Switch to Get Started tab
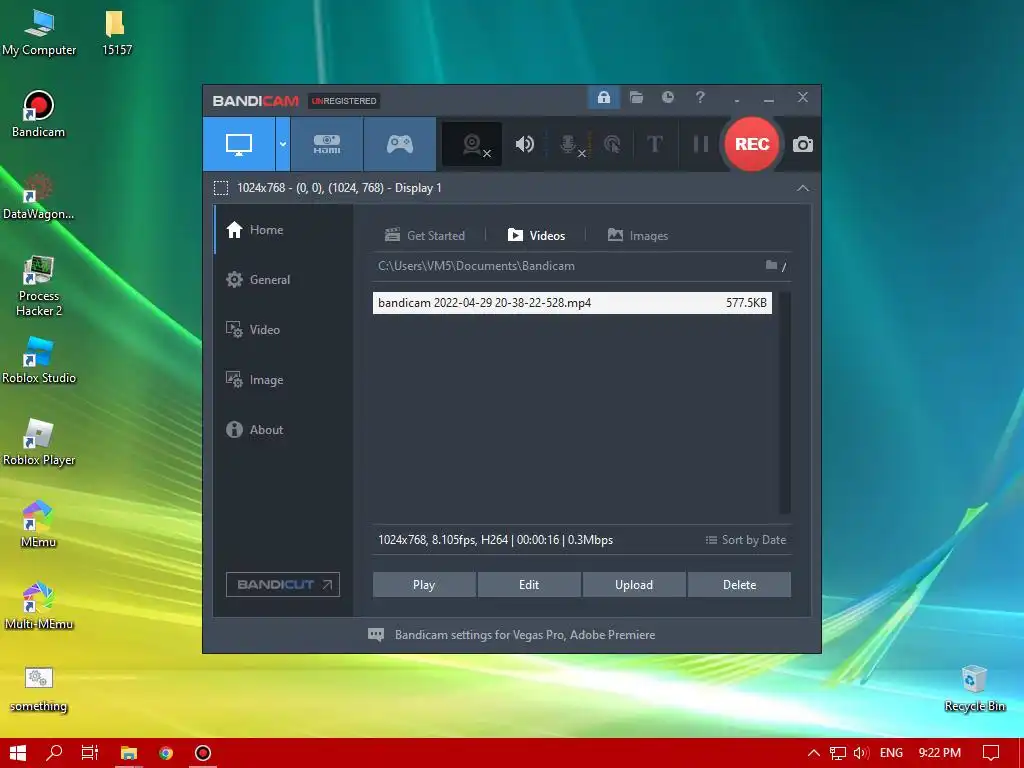The width and height of the screenshot is (1024, 768). 425,235
